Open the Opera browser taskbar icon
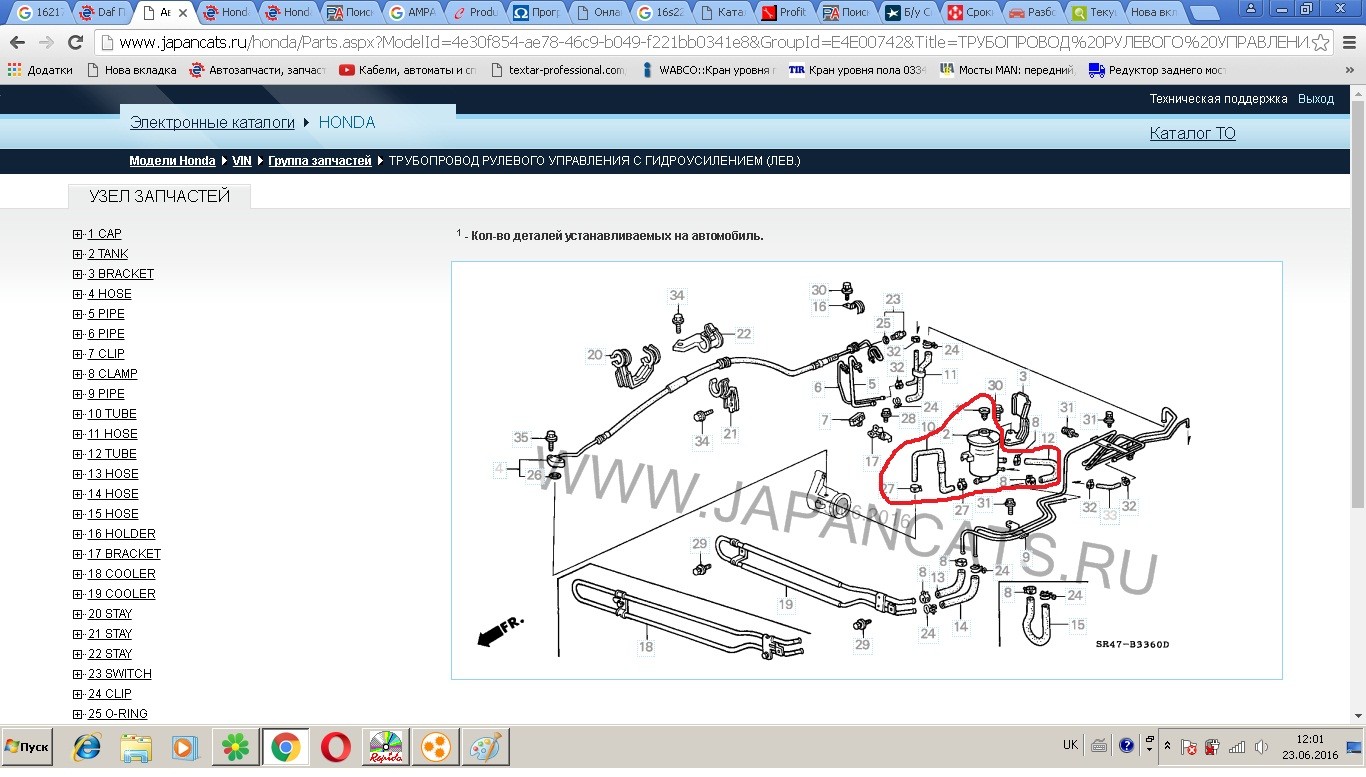The image size is (1366, 777). [x=336, y=747]
